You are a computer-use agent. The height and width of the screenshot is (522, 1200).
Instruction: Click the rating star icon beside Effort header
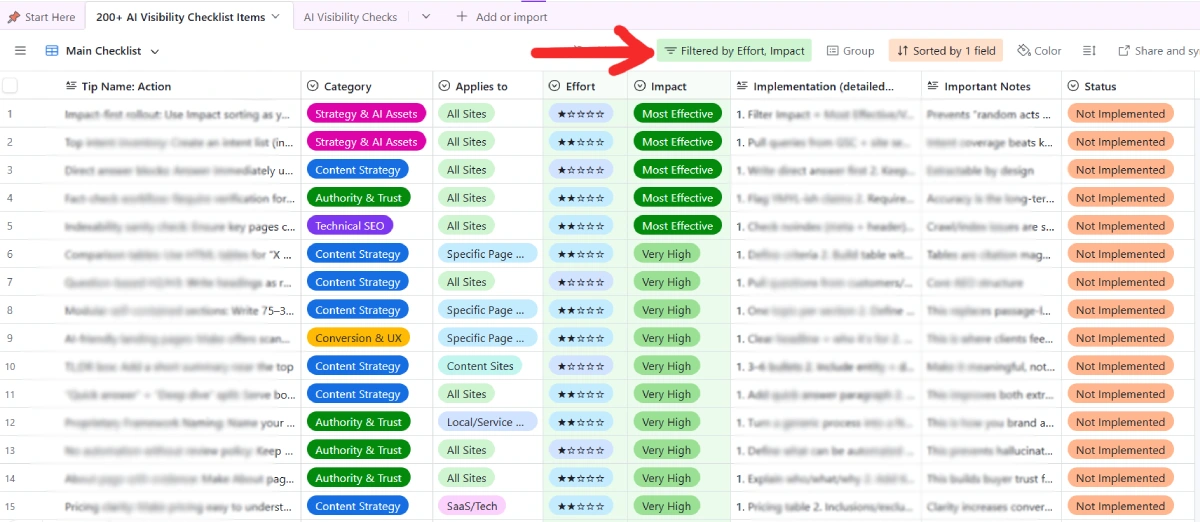point(555,87)
